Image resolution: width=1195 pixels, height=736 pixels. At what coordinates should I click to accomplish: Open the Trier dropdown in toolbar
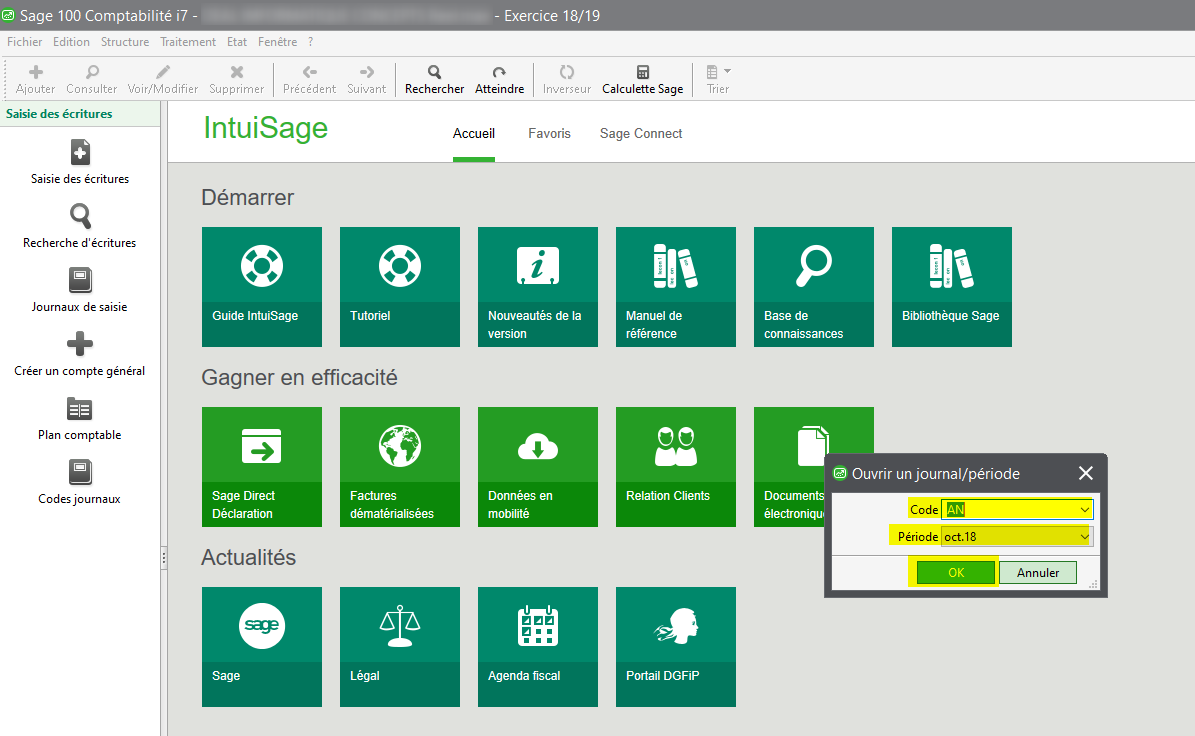(718, 79)
